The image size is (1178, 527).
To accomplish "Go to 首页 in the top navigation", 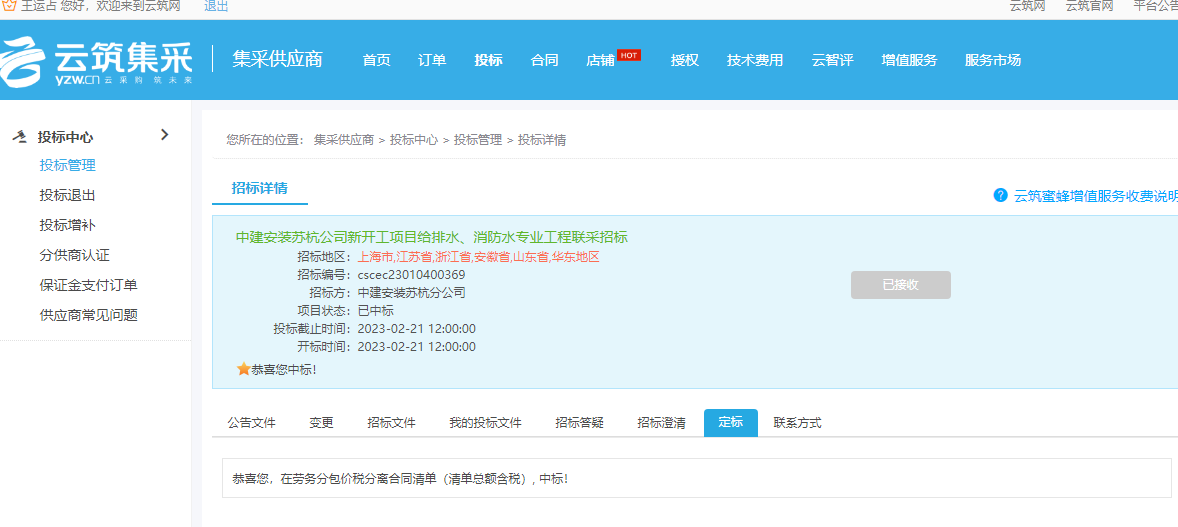I will 376,60.
